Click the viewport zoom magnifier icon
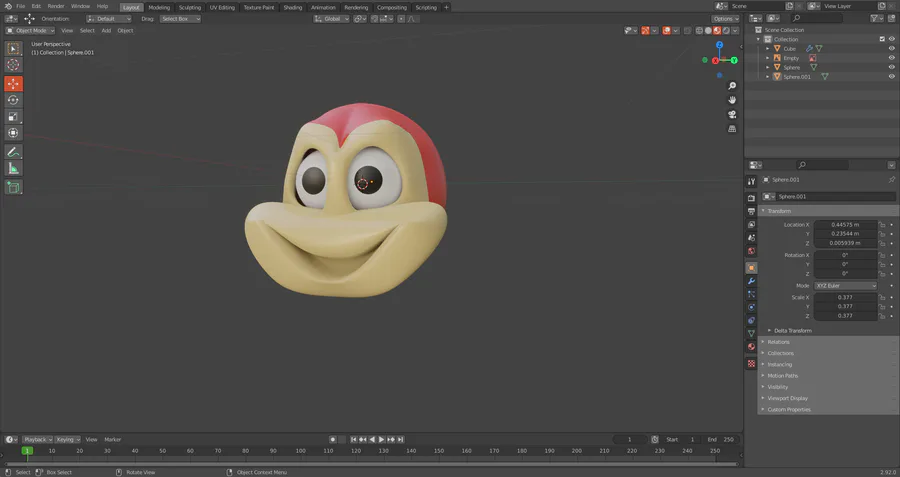This screenshot has width=900, height=477. pos(732,86)
